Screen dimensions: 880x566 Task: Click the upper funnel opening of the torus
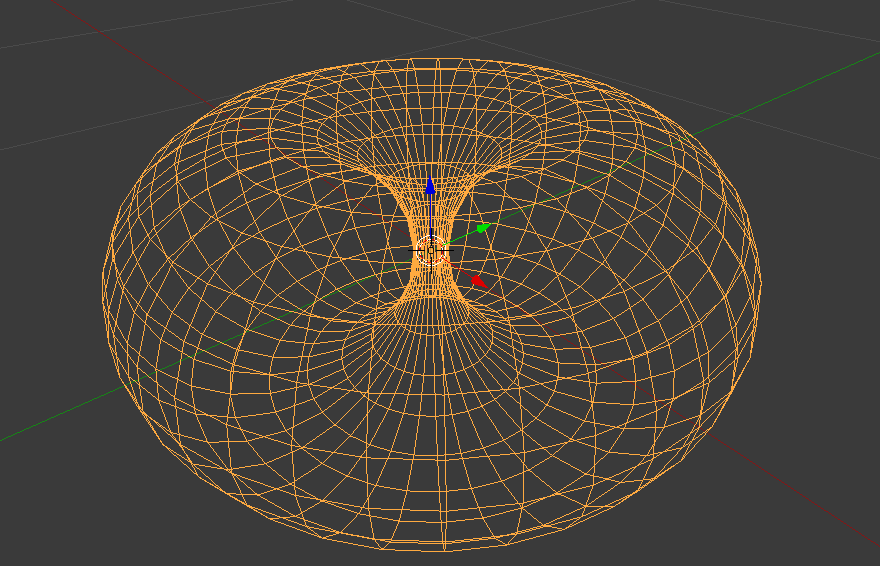[x=430, y=150]
